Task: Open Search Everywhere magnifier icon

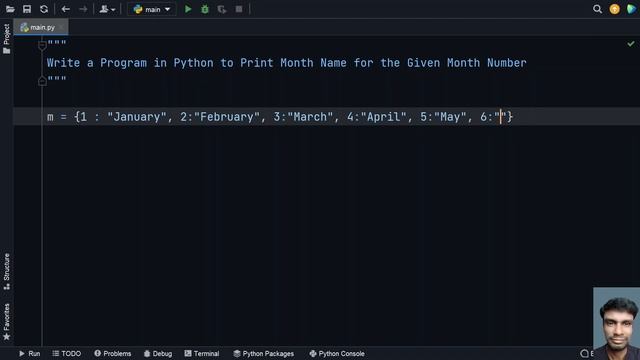Action: point(597,9)
